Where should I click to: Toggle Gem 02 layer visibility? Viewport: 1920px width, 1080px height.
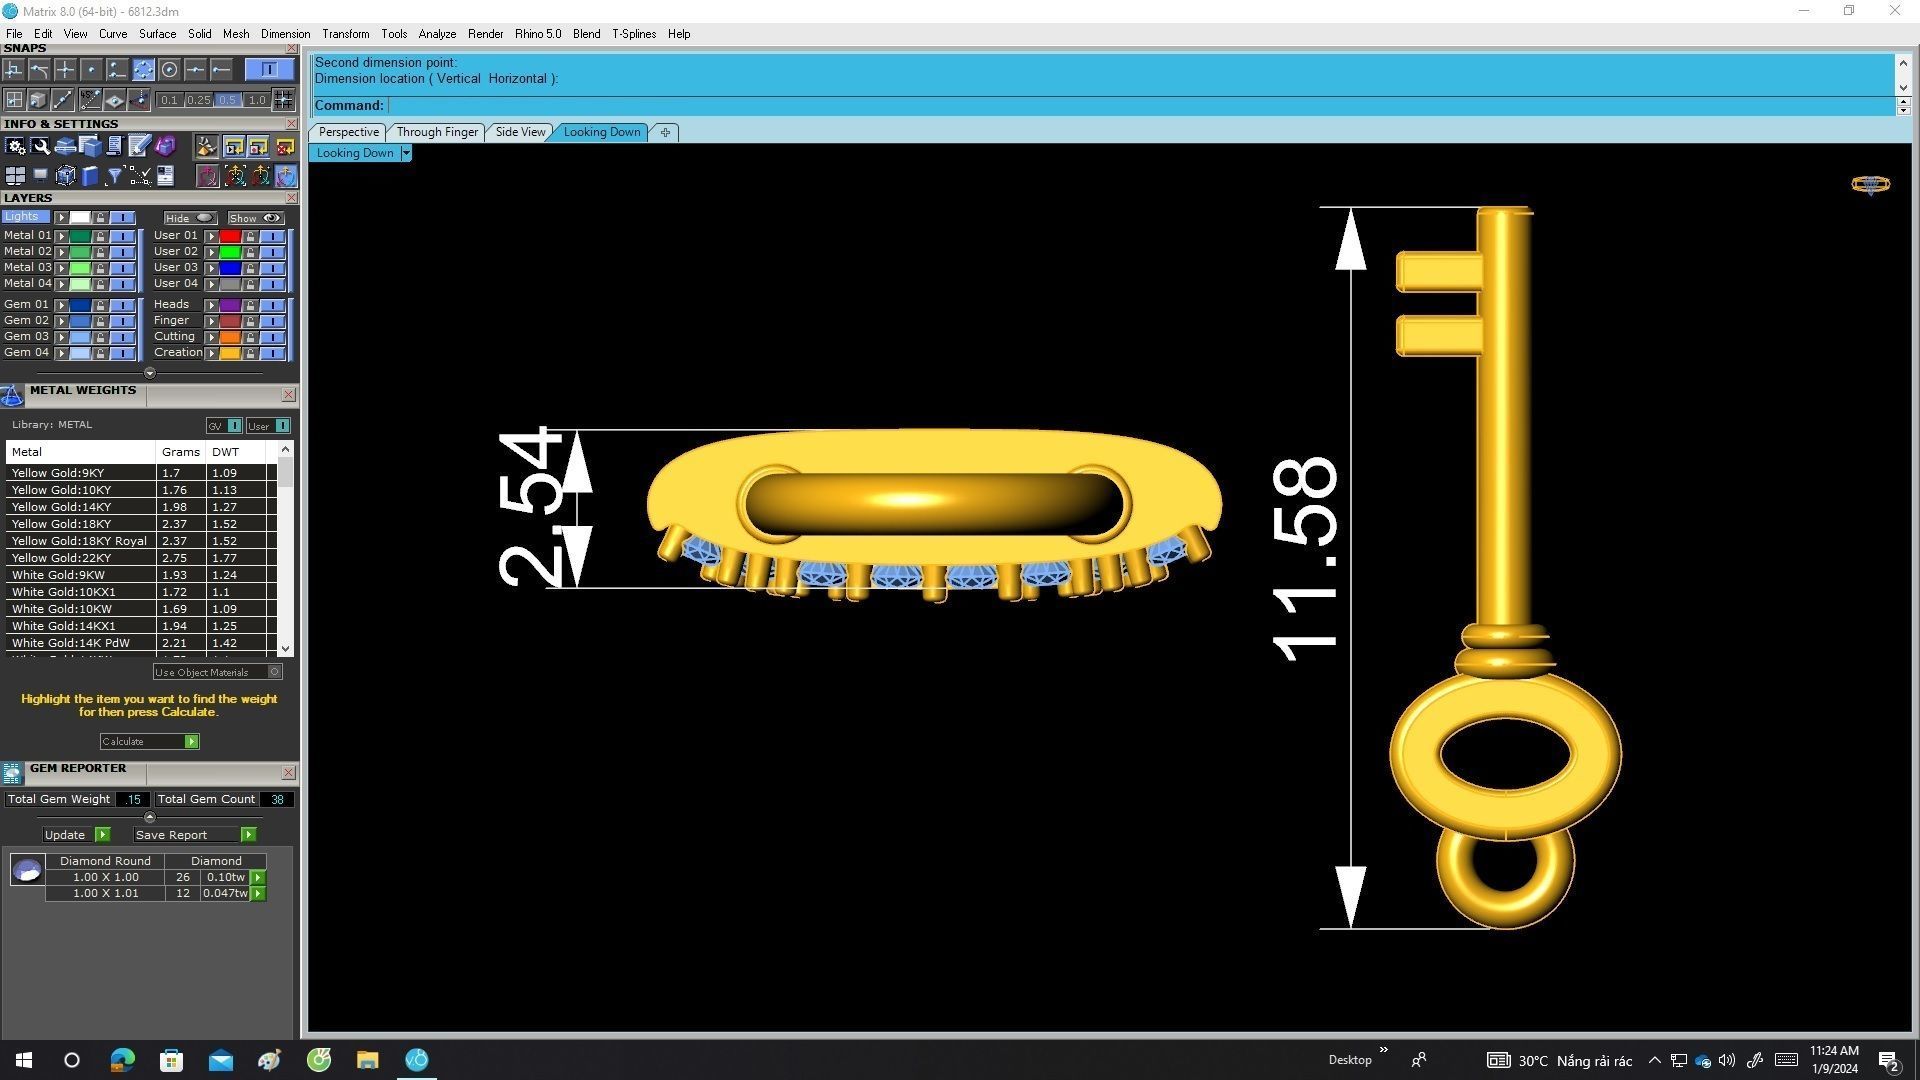tap(122, 321)
